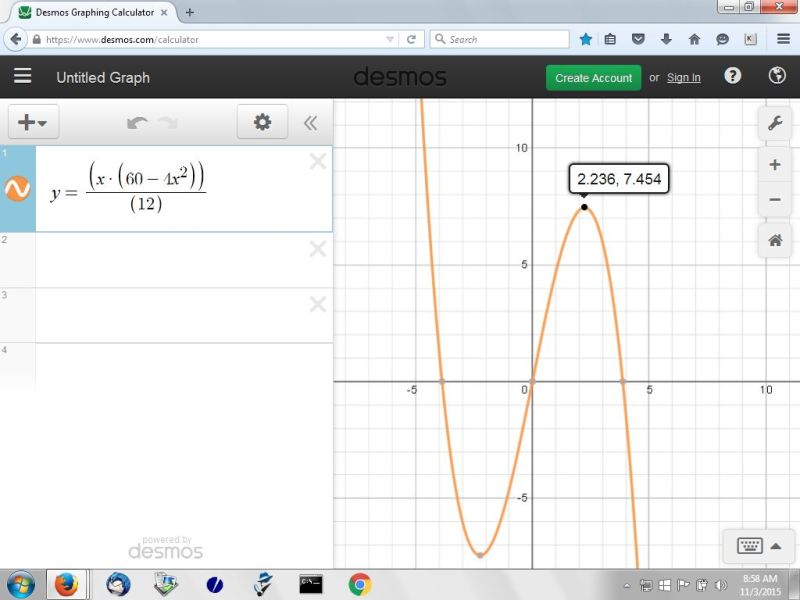
Task: Zoom out of the graph
Action: [775, 199]
